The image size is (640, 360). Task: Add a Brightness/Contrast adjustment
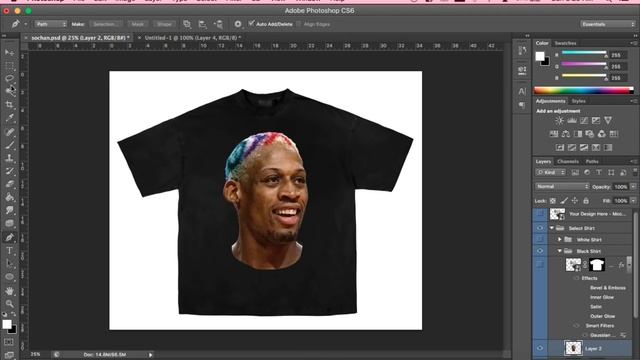point(560,120)
